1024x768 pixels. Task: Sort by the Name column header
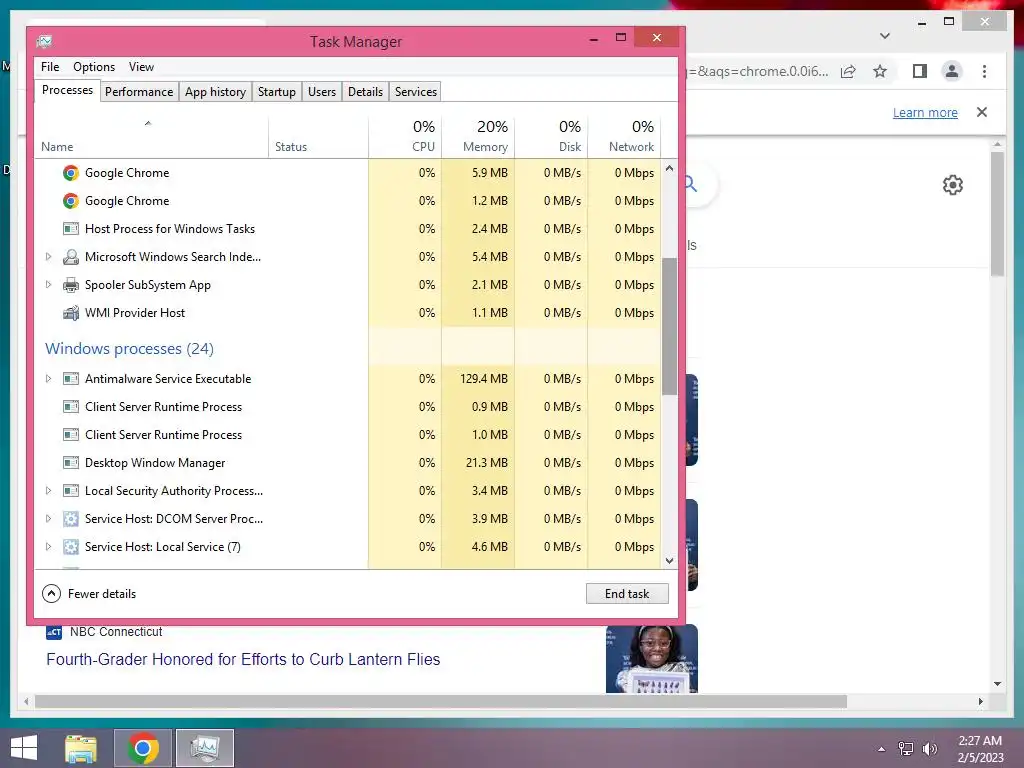click(151, 138)
